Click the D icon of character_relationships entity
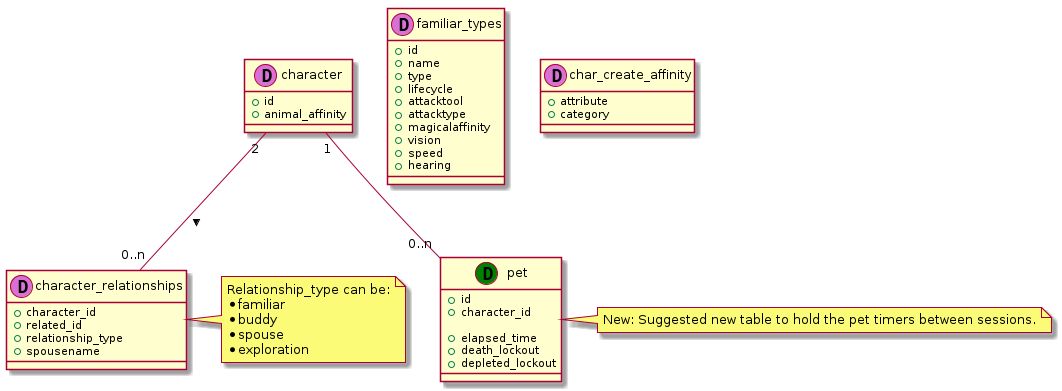Viewport: 1062px width, 391px height. (x=22, y=286)
